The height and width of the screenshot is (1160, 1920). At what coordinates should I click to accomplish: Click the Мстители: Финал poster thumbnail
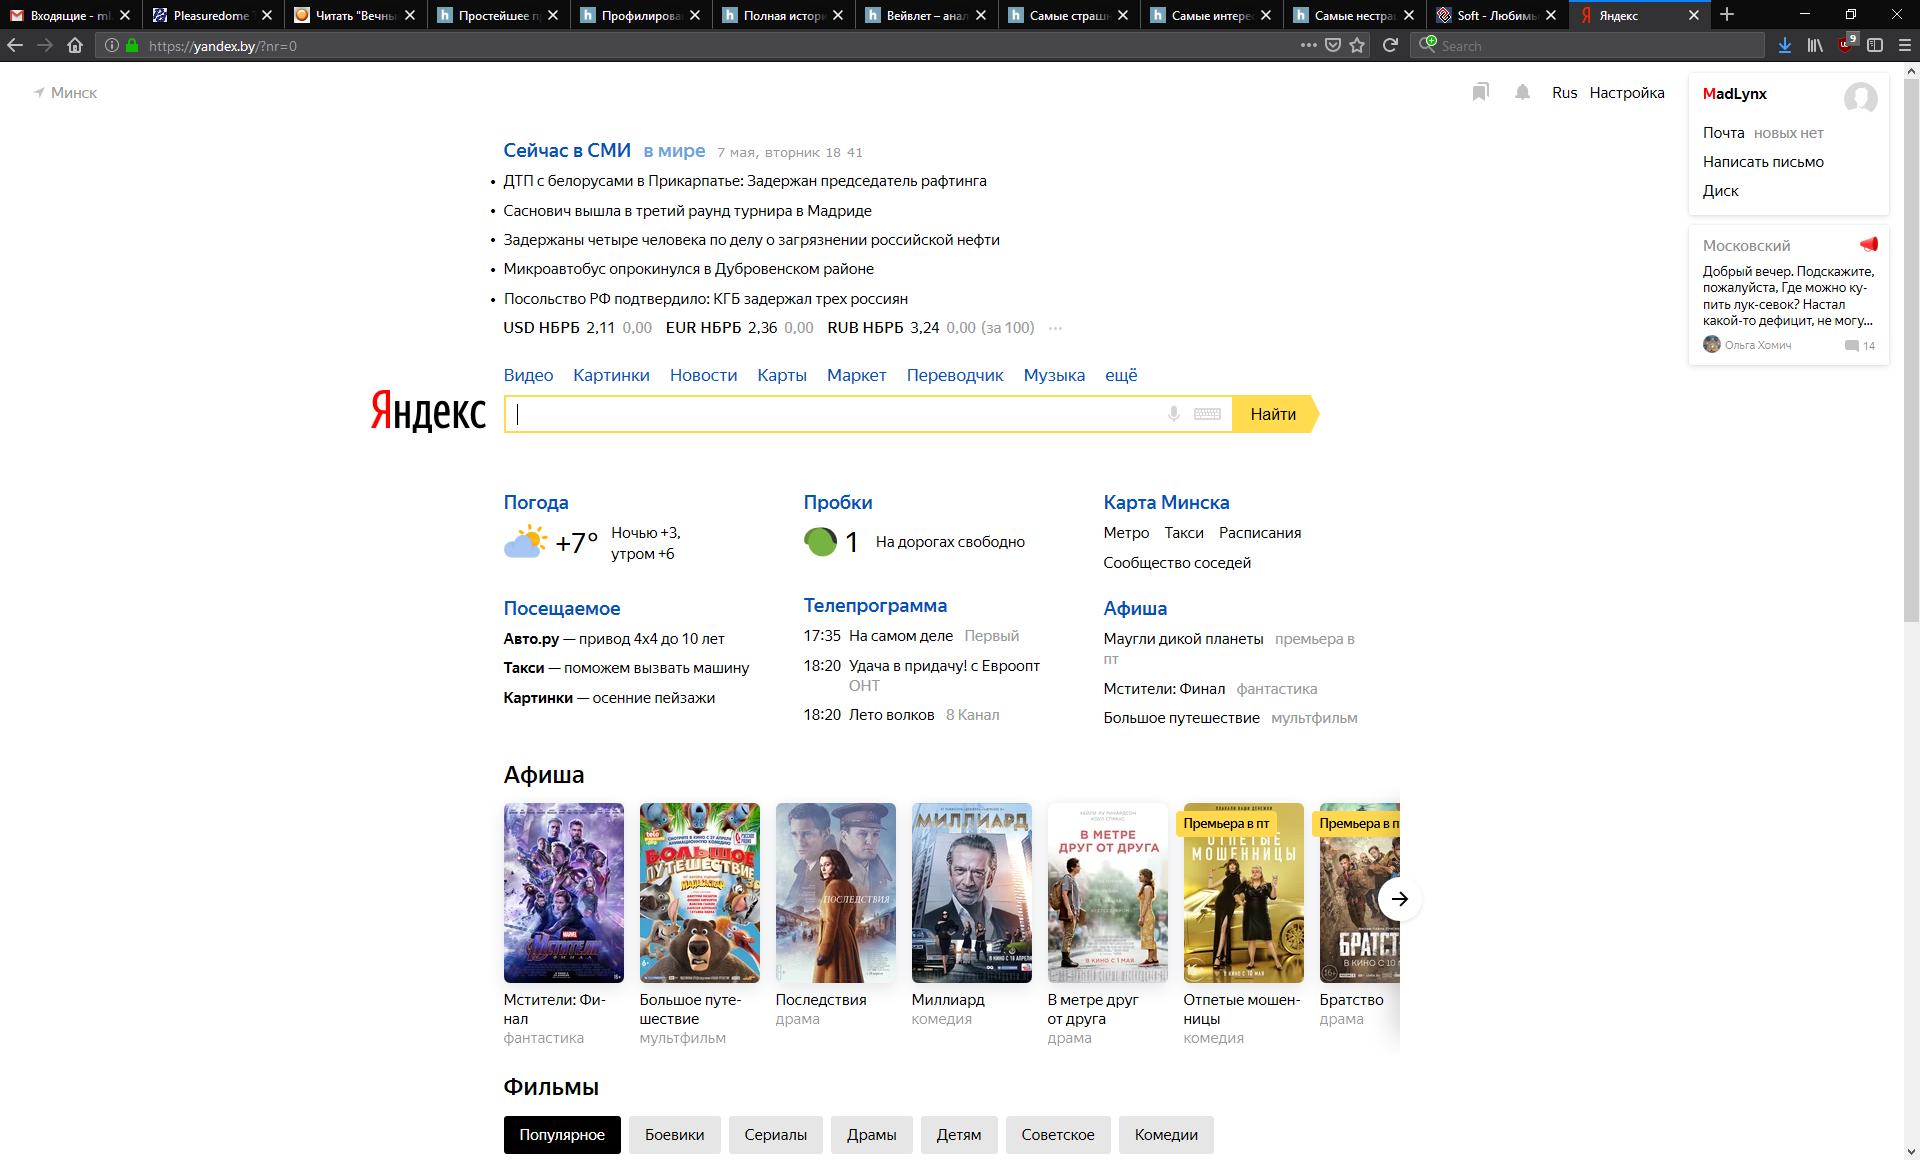563,892
